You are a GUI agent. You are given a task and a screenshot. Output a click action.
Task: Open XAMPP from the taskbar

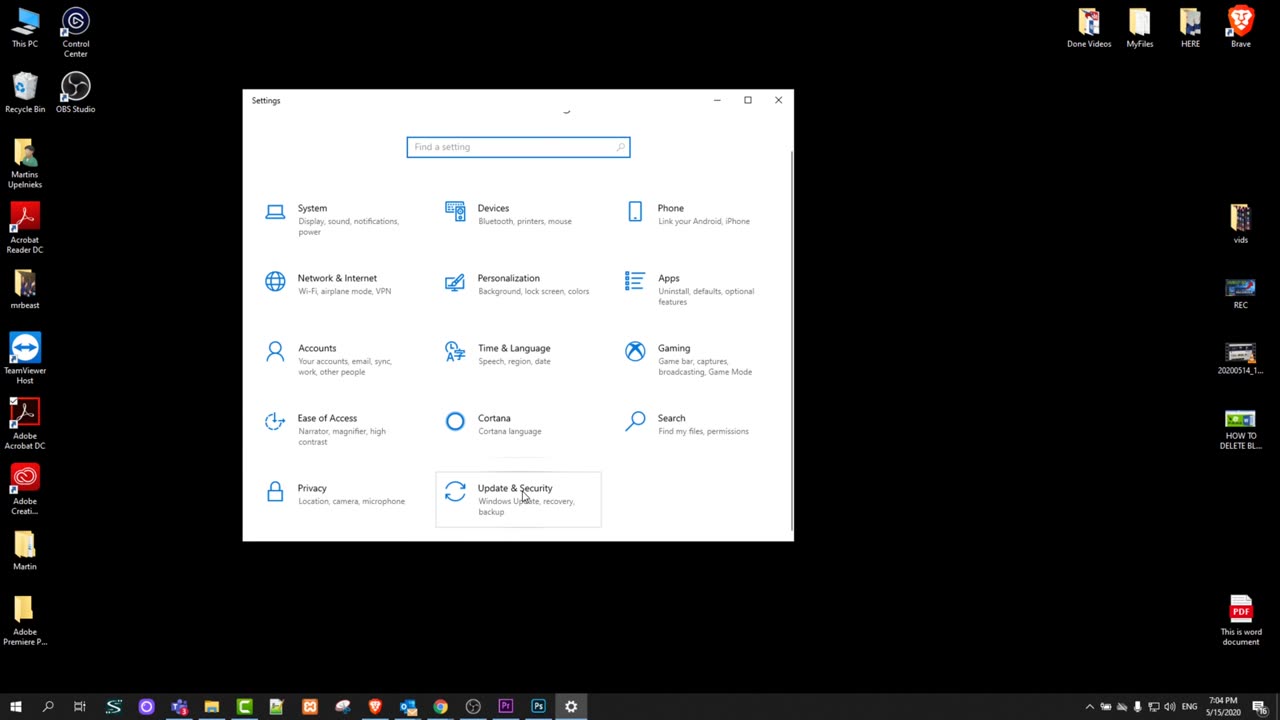pos(310,707)
